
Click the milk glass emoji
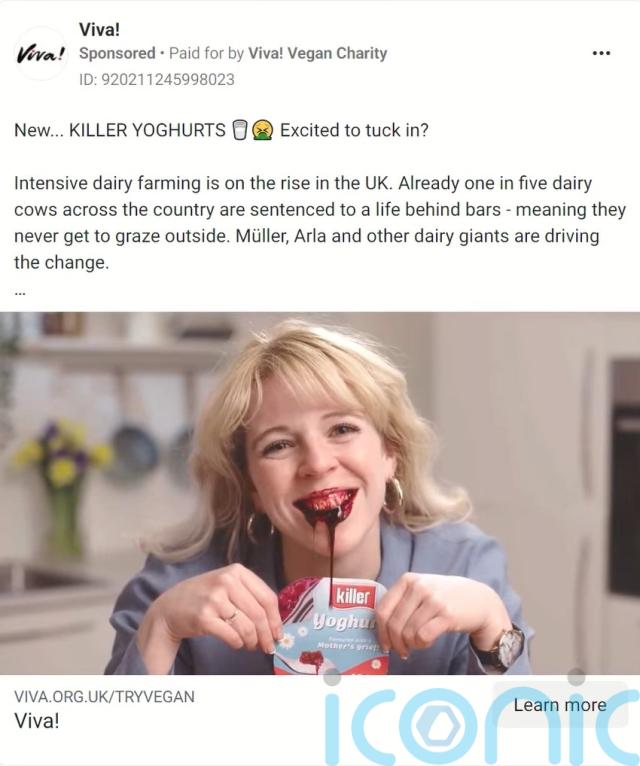pos(240,130)
